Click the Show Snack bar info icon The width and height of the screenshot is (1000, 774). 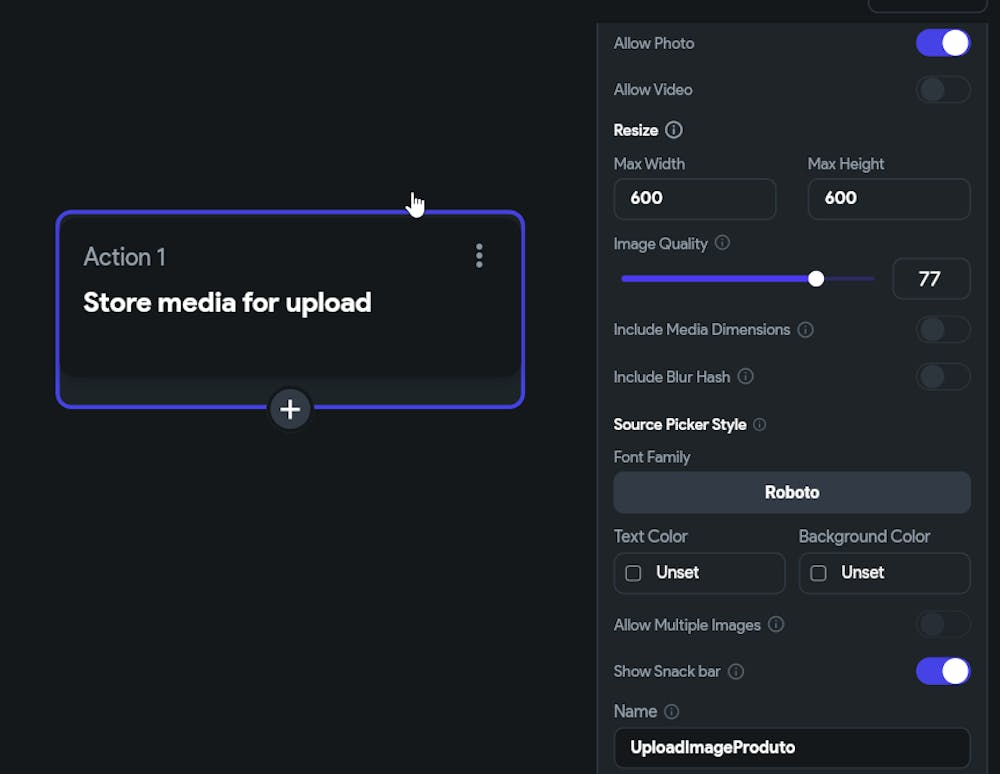pos(736,672)
